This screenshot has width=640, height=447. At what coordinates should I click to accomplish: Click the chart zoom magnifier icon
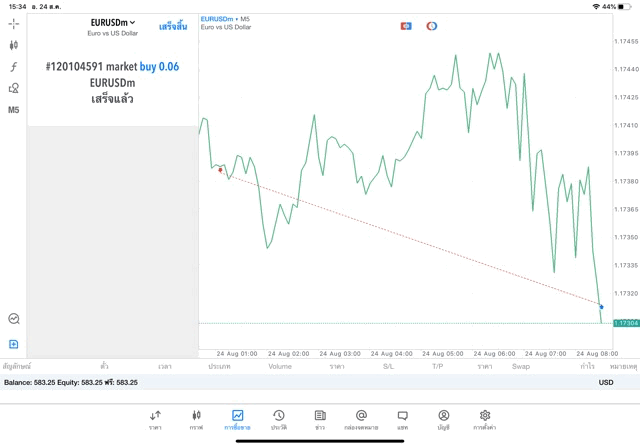[x=14, y=318]
